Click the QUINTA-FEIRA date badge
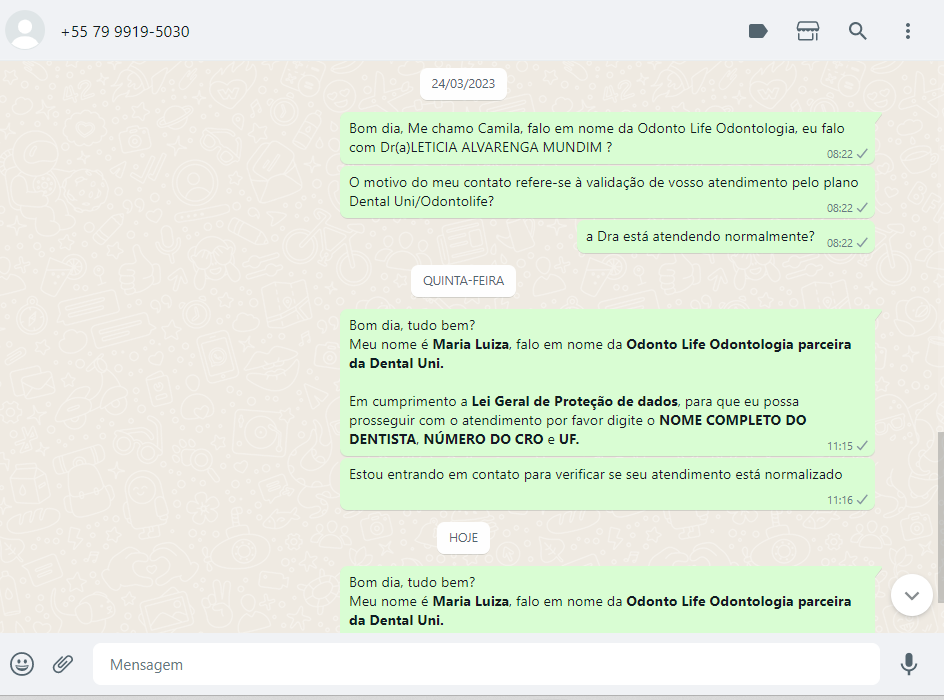 (x=463, y=280)
